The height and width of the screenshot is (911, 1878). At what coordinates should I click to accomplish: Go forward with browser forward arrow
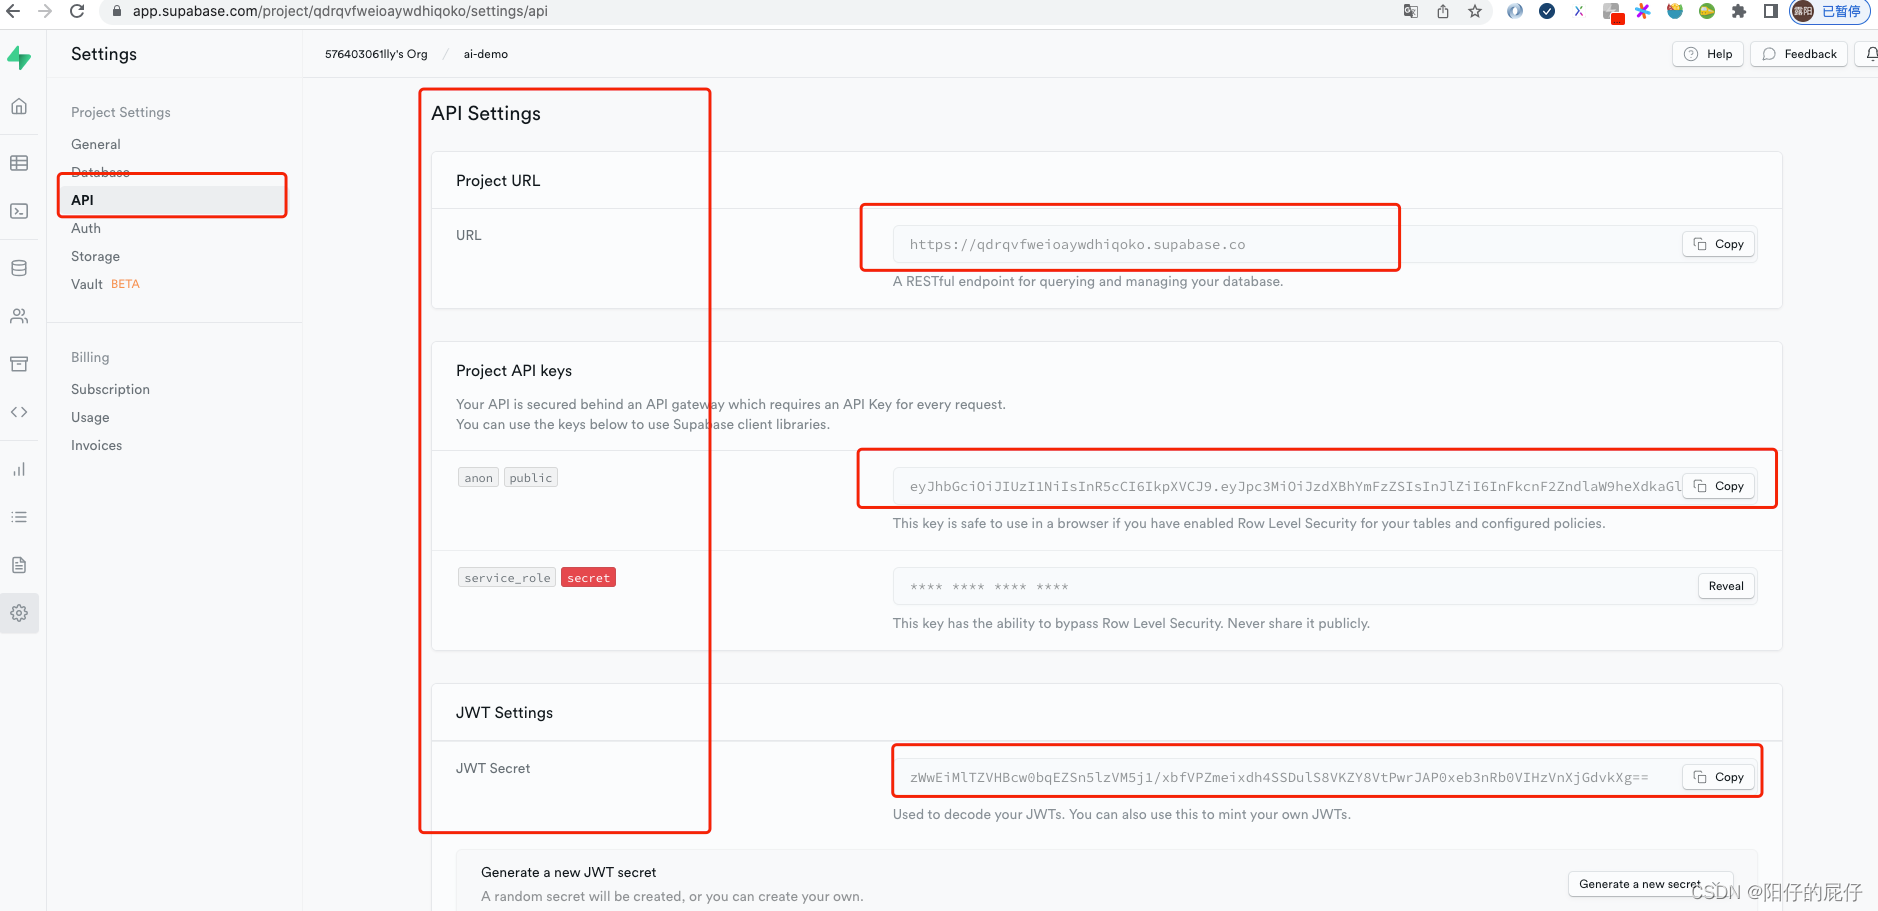[45, 11]
